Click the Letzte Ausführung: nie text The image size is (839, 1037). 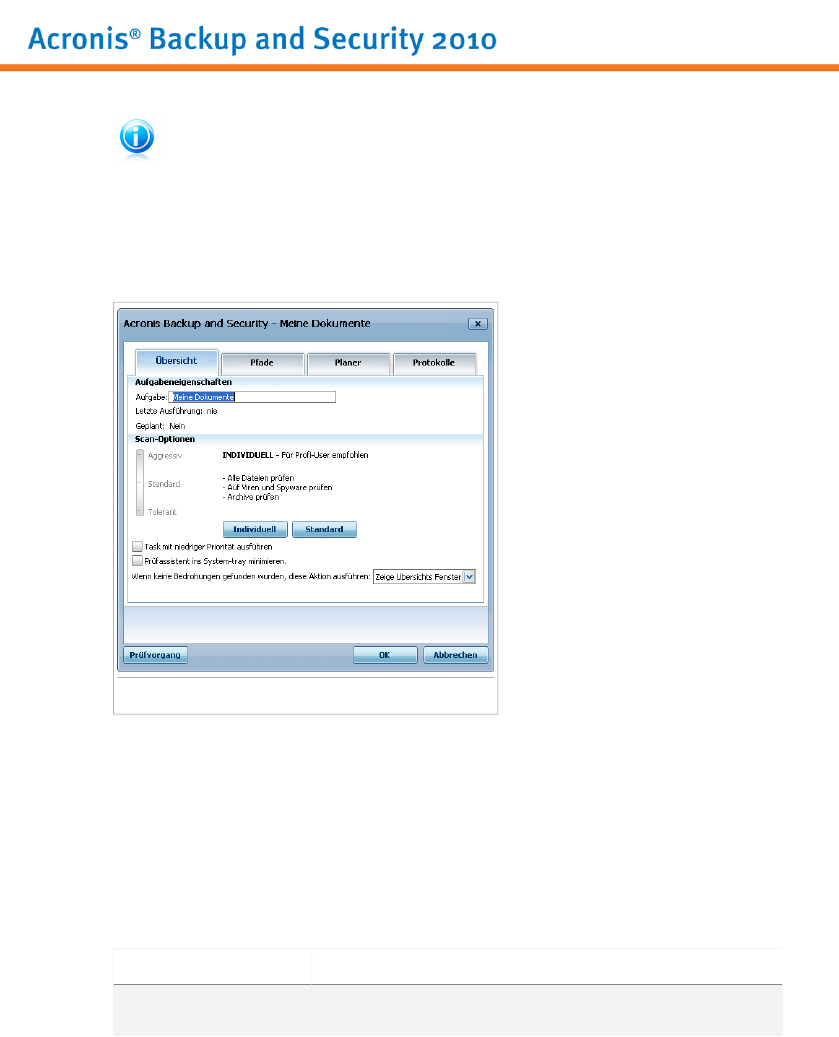coord(177,411)
